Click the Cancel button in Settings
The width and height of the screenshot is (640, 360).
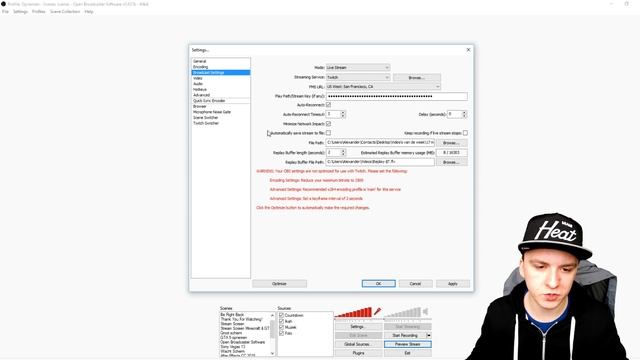pos(415,284)
